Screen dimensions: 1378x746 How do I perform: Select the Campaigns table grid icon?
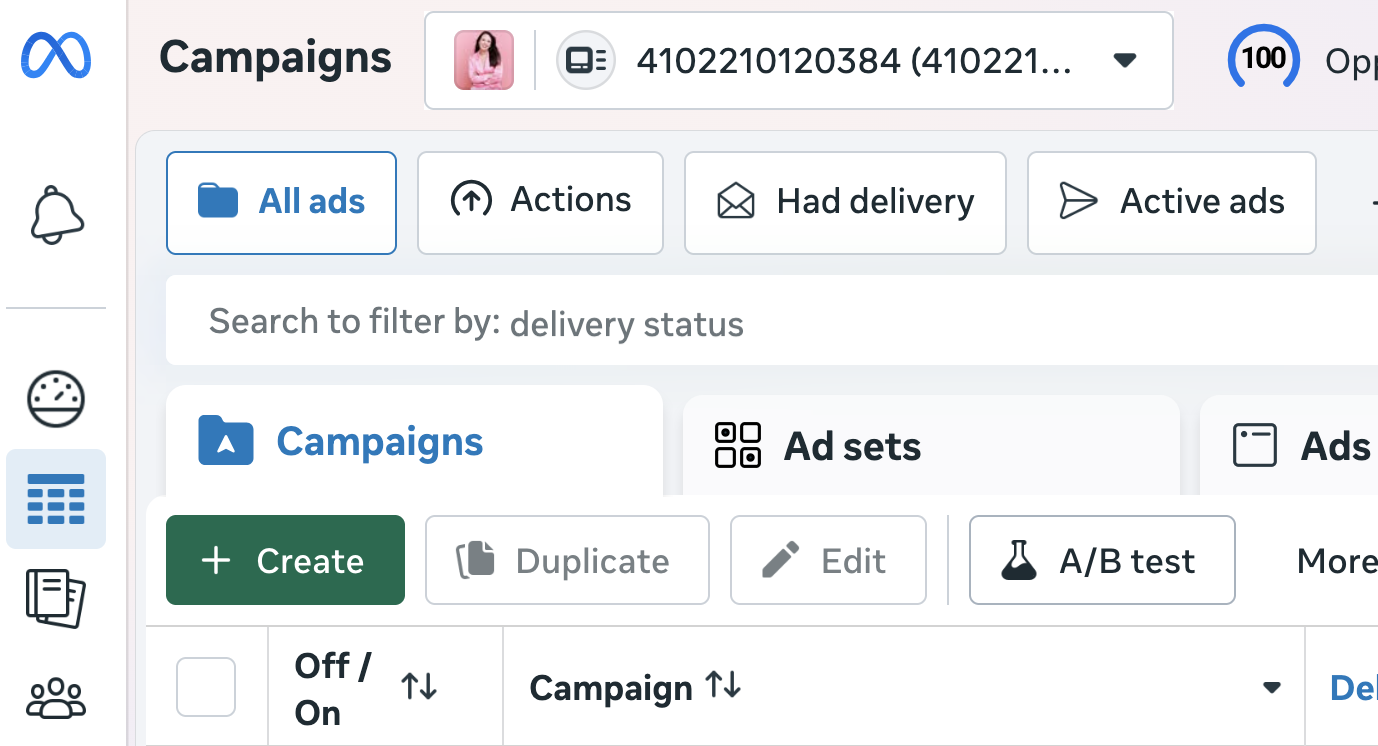tap(56, 499)
